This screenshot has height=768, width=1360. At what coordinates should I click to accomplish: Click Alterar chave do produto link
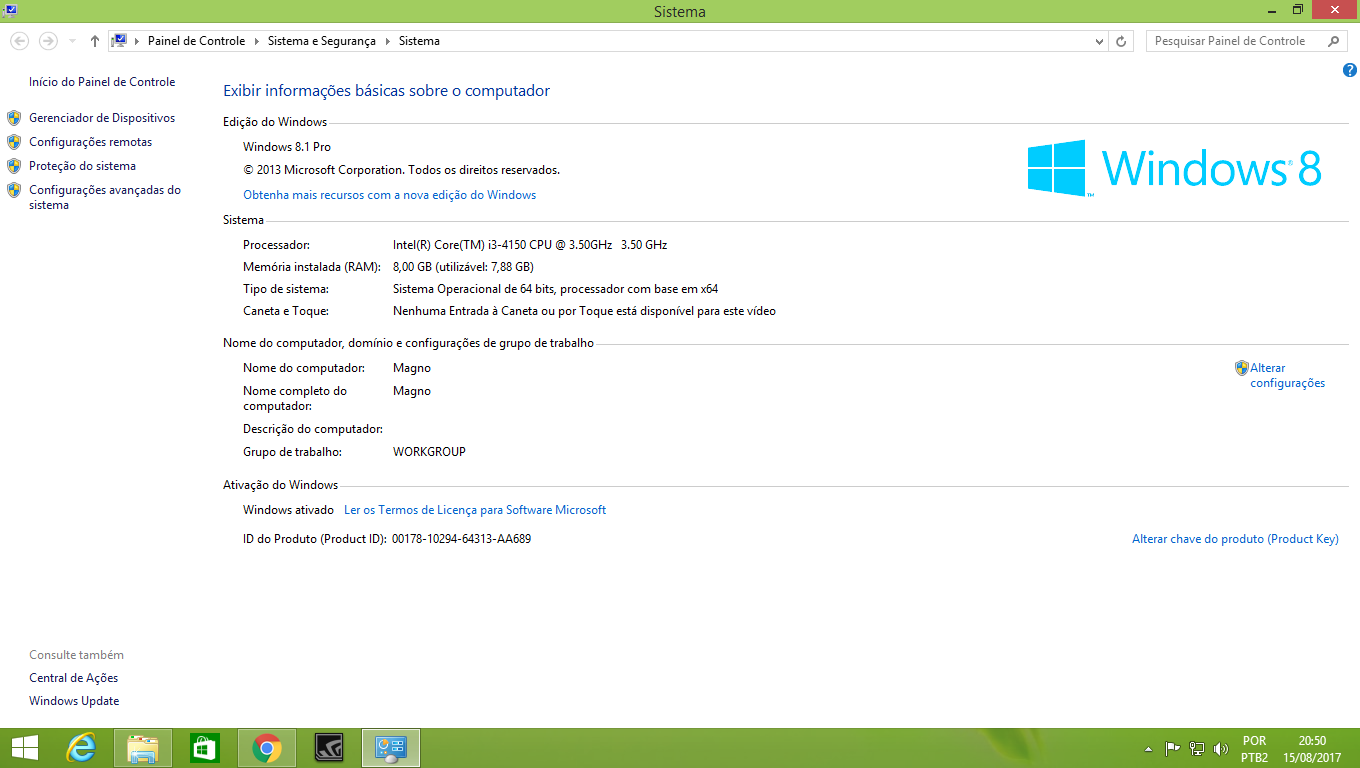click(1235, 539)
